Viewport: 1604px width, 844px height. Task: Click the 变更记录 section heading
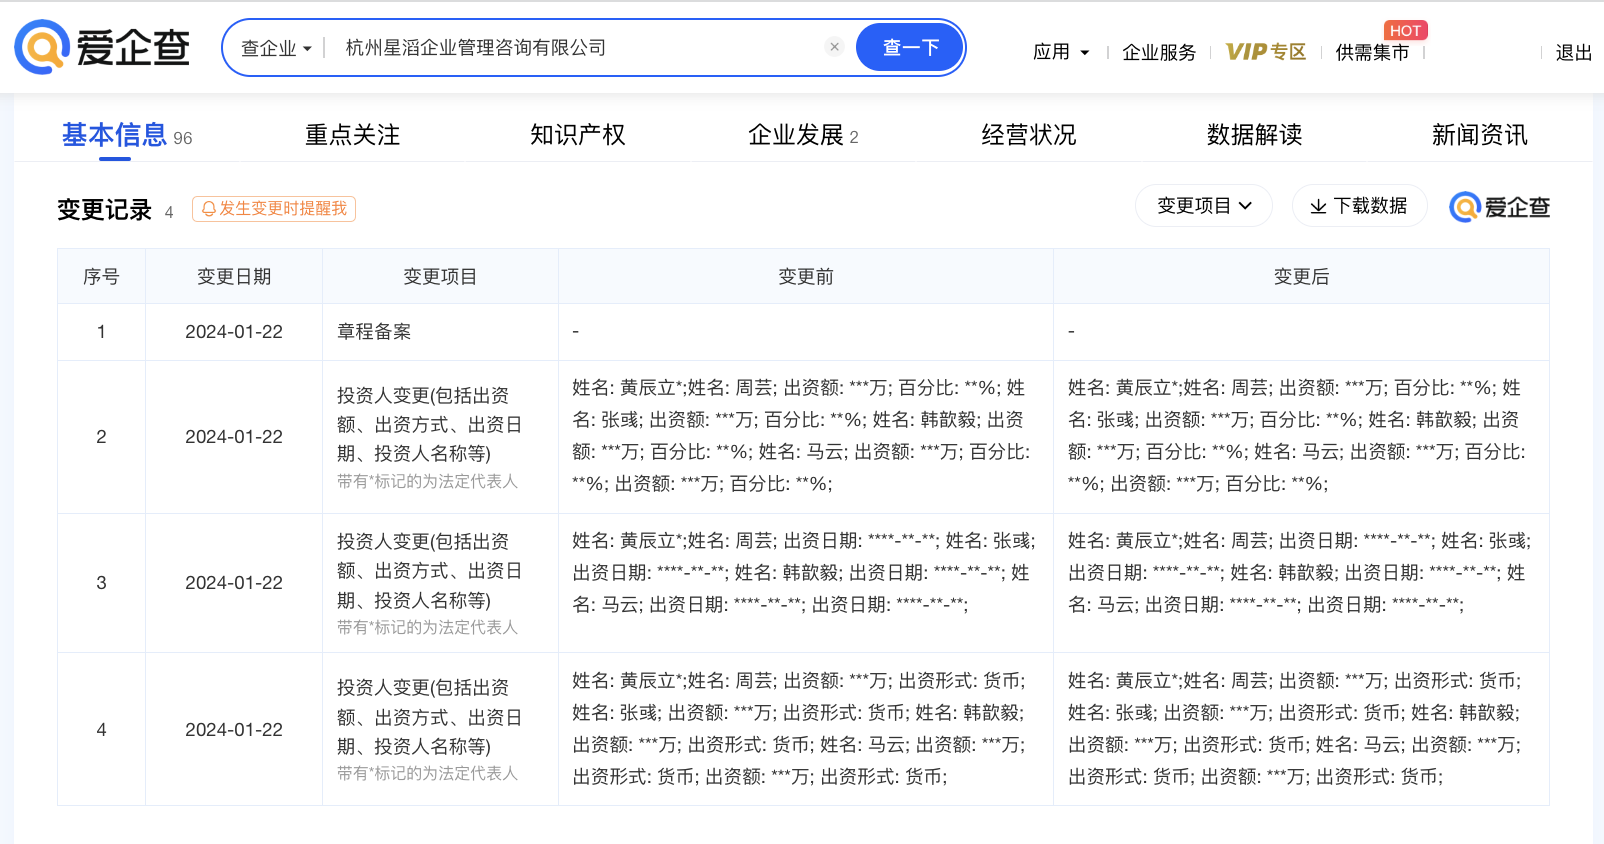coord(104,210)
